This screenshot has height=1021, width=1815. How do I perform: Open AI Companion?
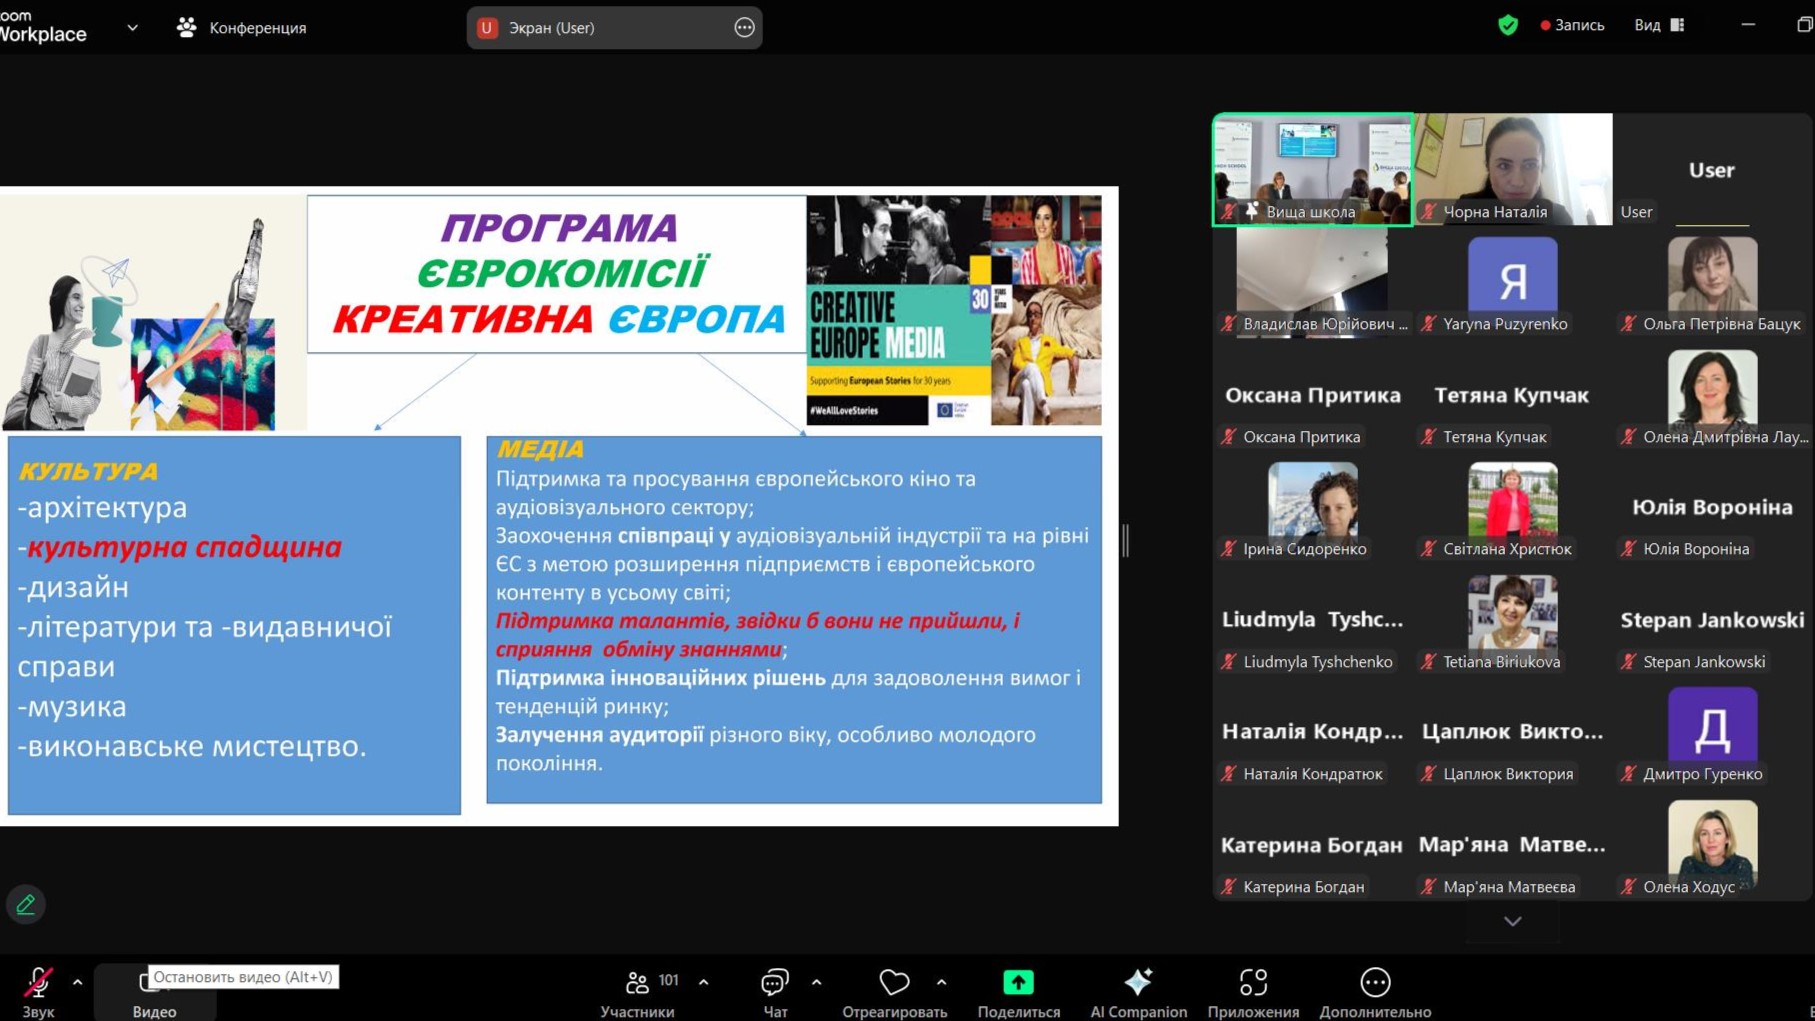(1138, 983)
